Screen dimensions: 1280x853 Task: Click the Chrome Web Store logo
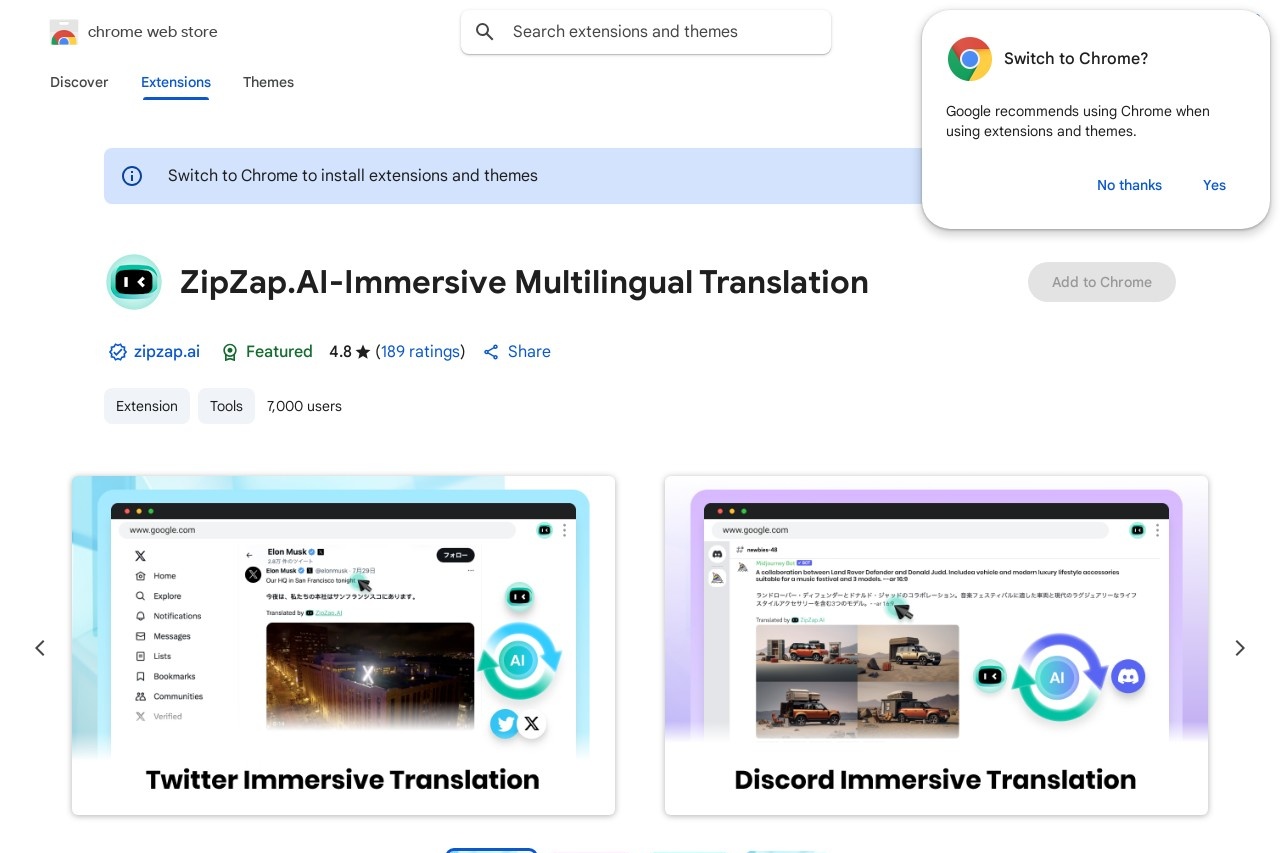click(x=64, y=32)
